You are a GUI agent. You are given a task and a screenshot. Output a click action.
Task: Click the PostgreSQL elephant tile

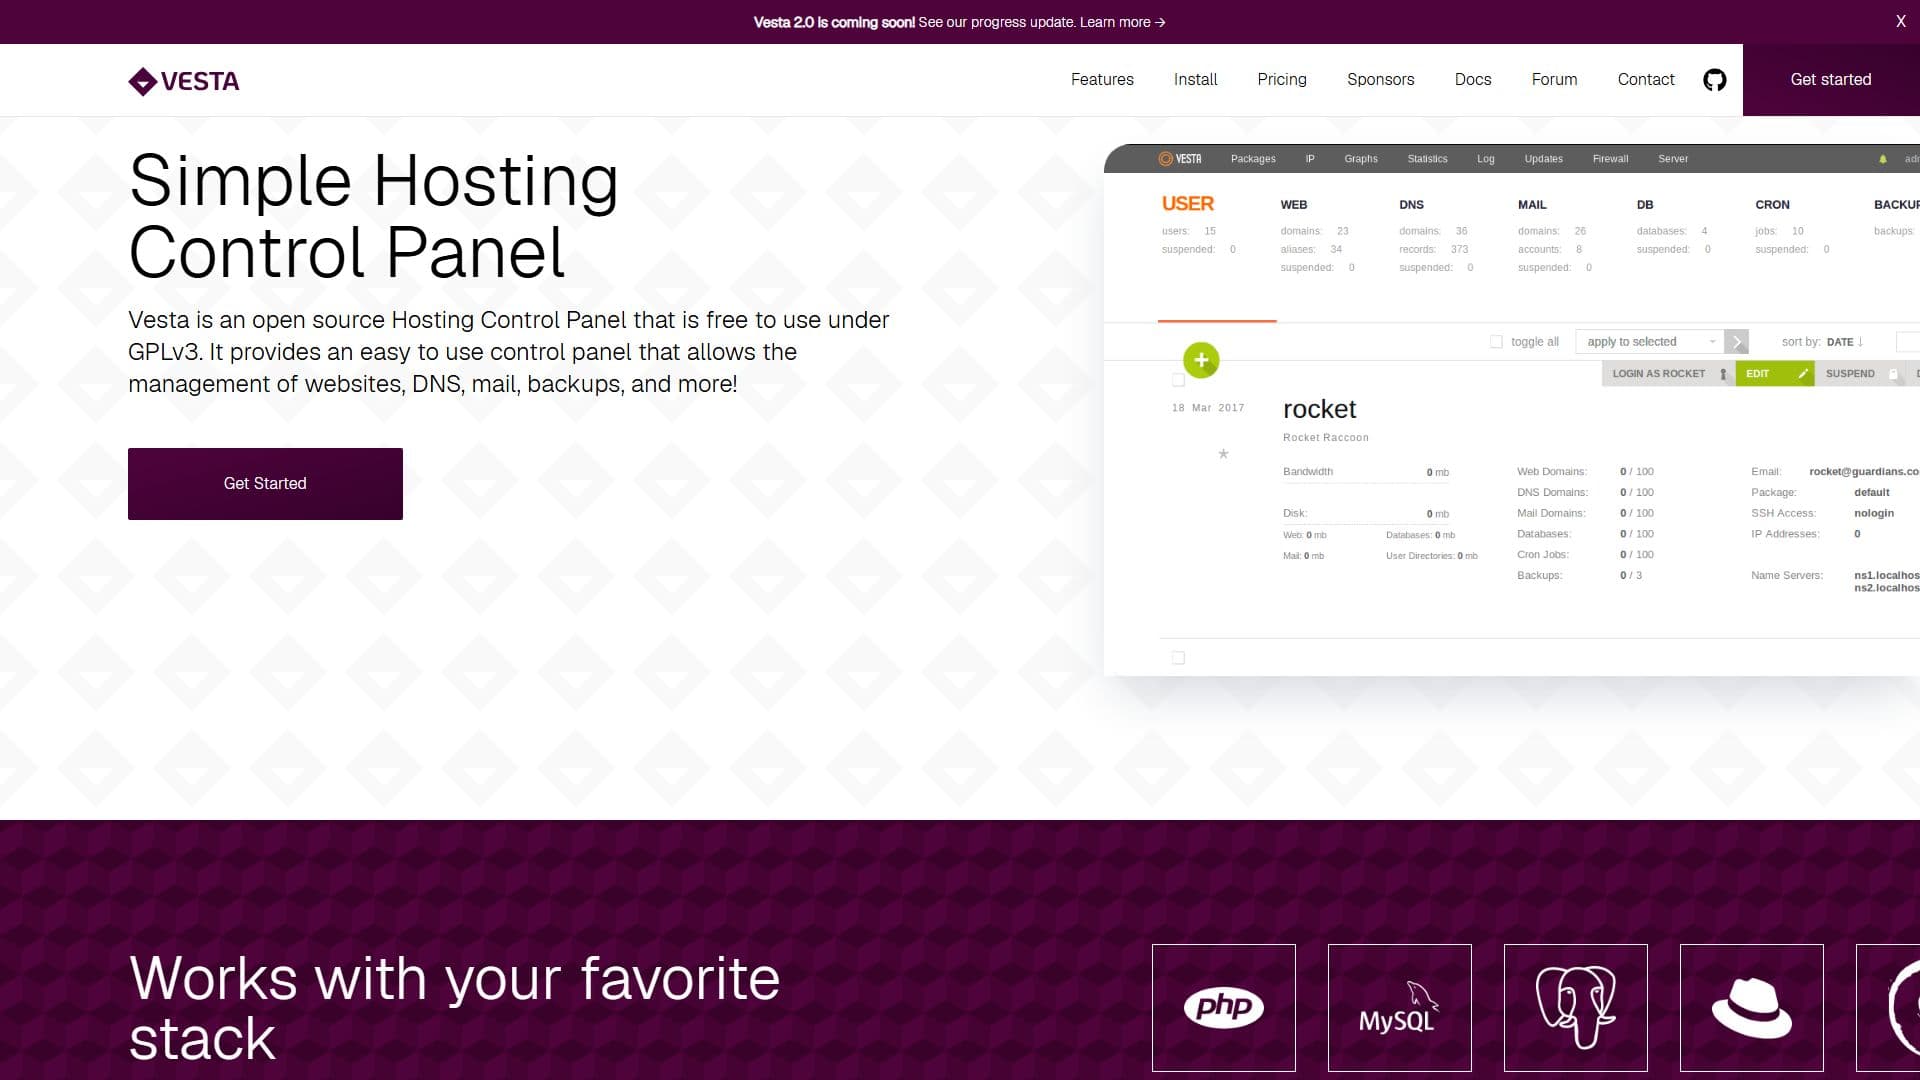pos(1575,1007)
